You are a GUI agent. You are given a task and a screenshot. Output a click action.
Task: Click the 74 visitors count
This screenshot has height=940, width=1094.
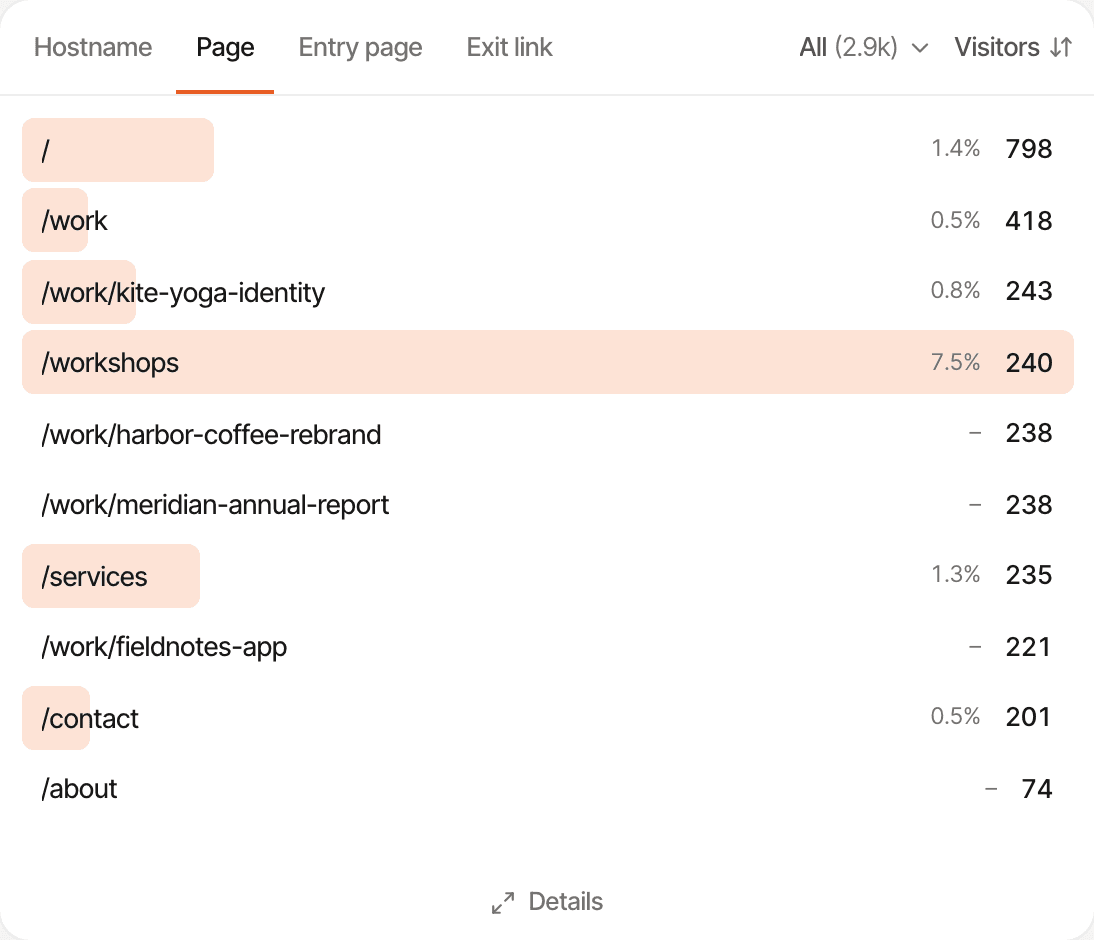point(1037,789)
